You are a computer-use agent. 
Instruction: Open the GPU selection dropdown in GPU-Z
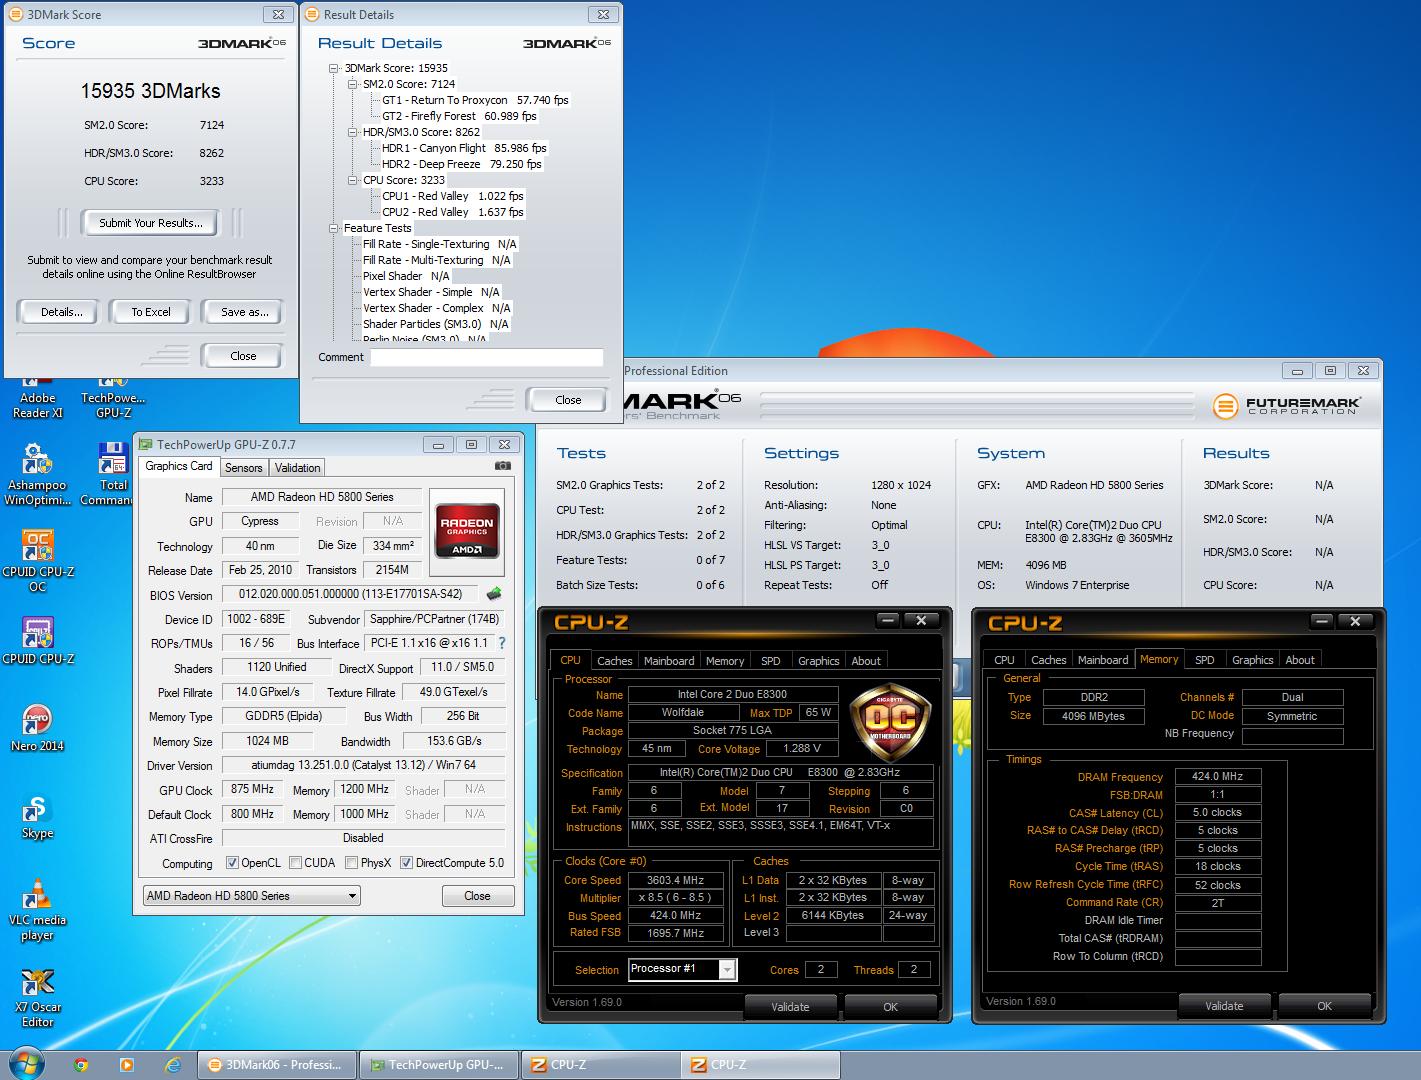click(x=251, y=896)
